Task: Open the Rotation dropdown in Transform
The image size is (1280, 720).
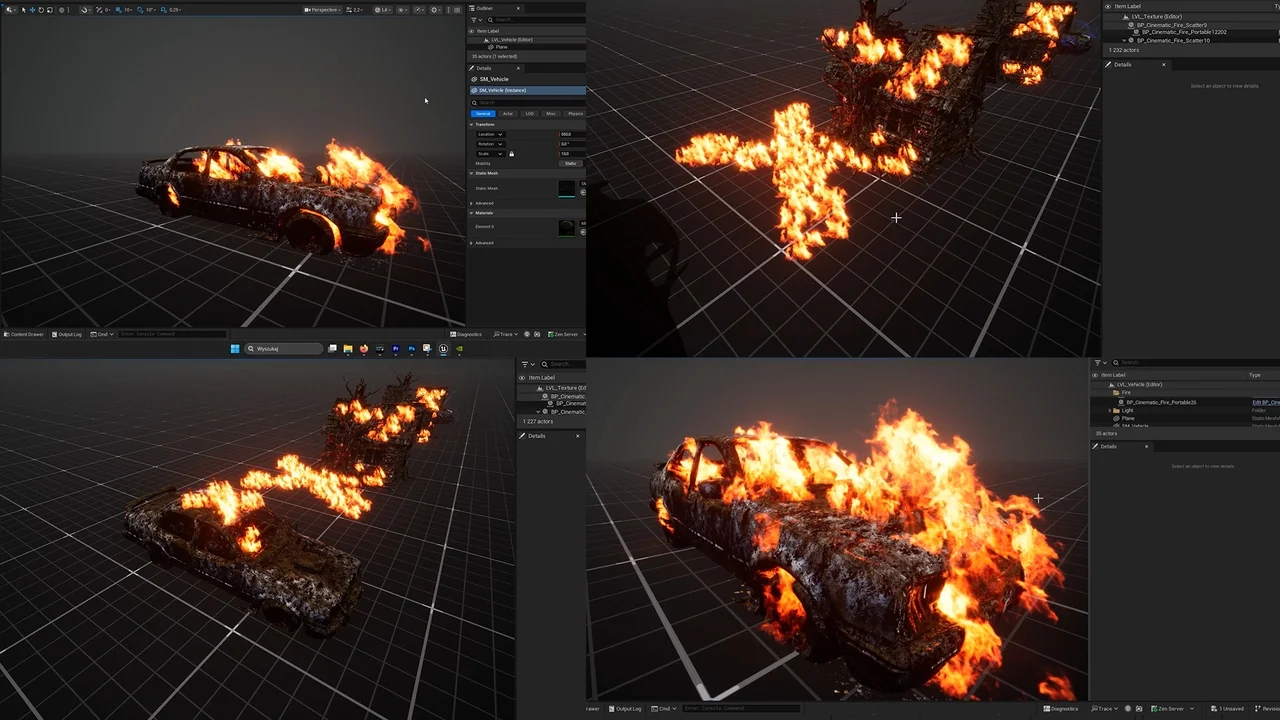Action: [x=490, y=144]
